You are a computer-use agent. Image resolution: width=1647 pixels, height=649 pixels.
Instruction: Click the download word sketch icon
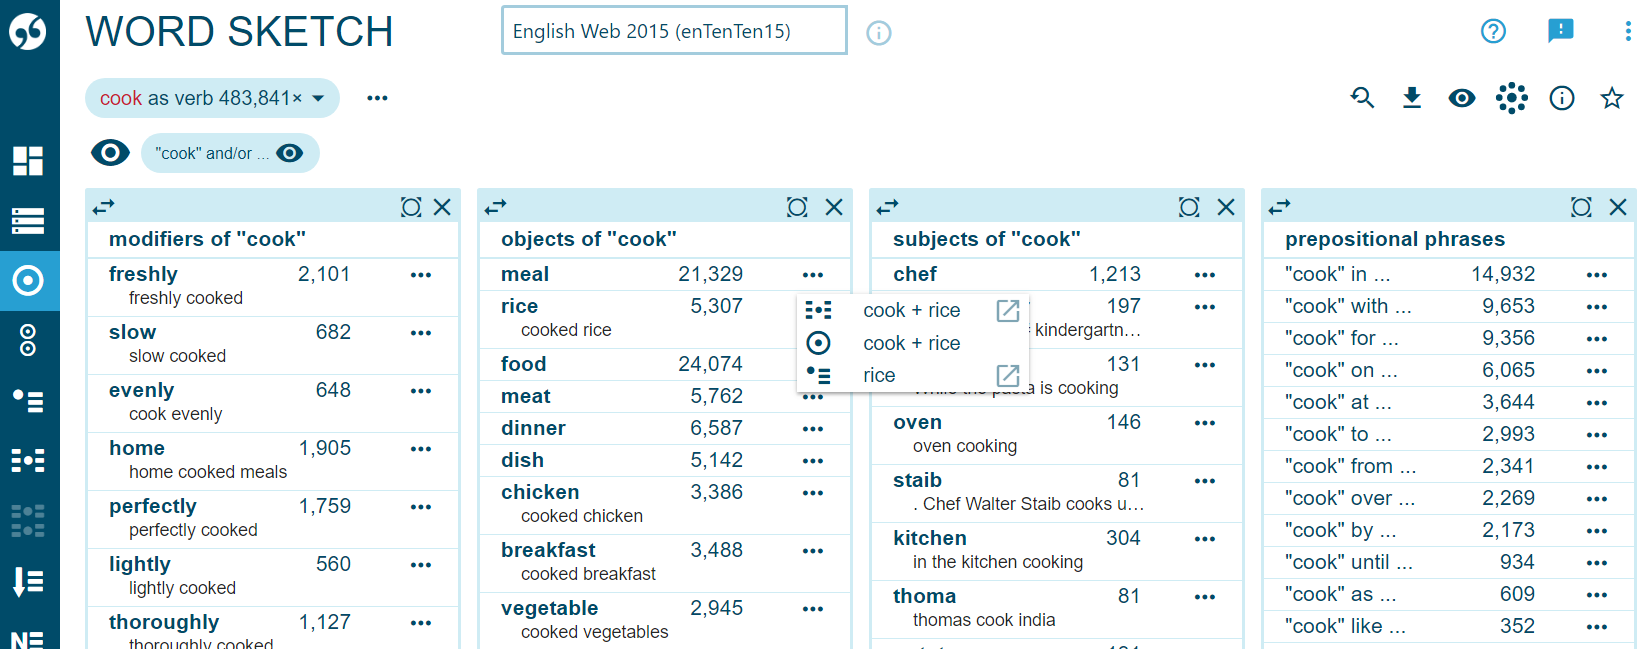1412,98
